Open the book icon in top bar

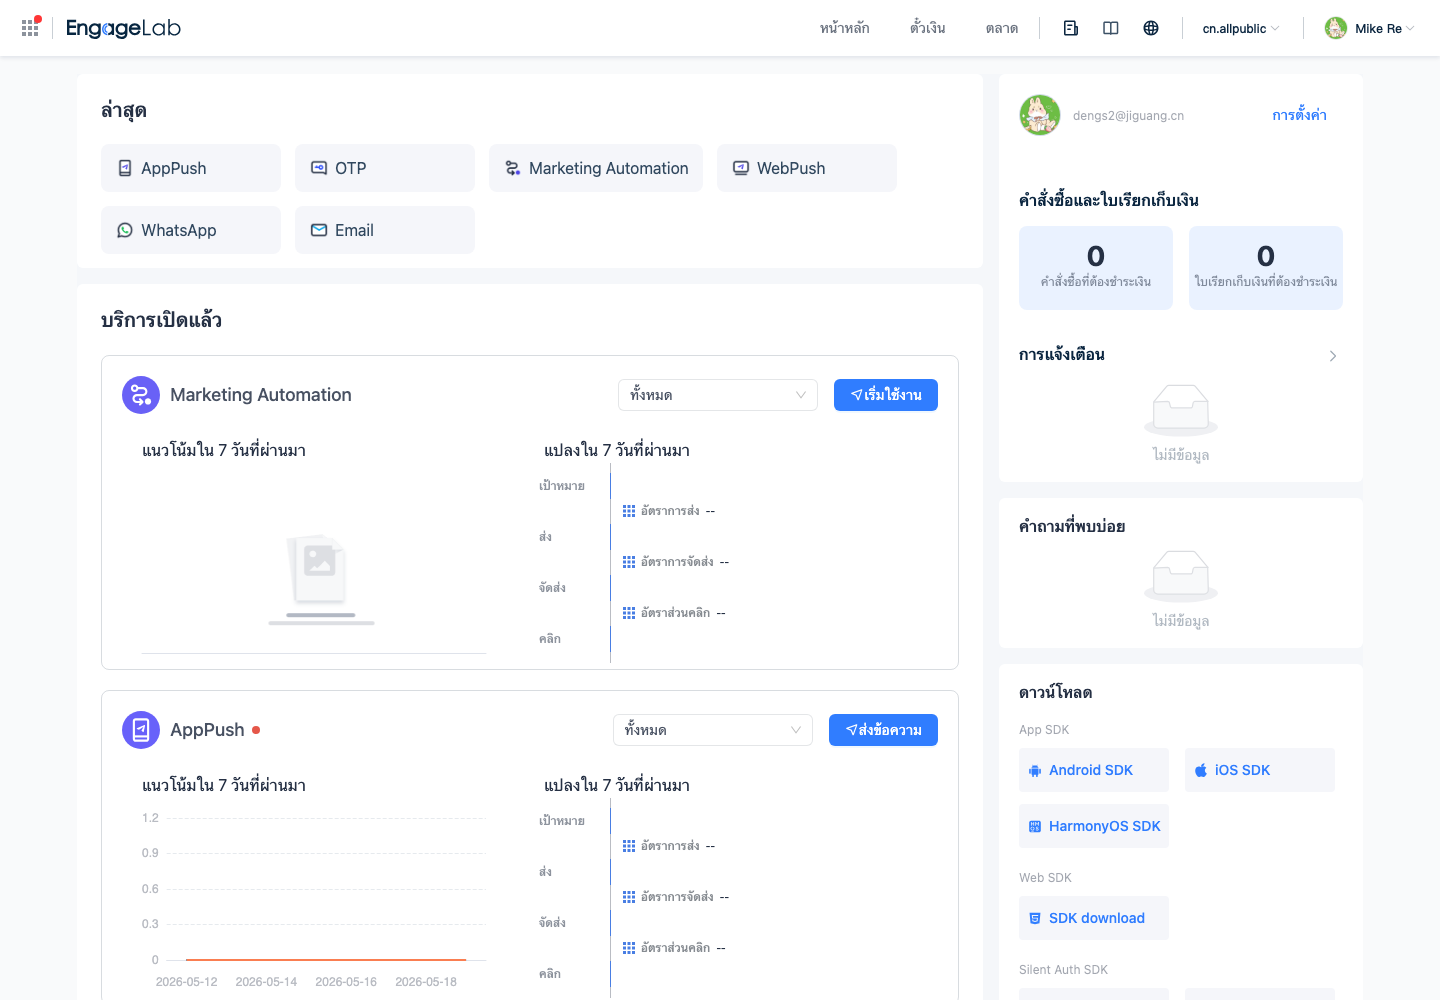[x=1111, y=28]
